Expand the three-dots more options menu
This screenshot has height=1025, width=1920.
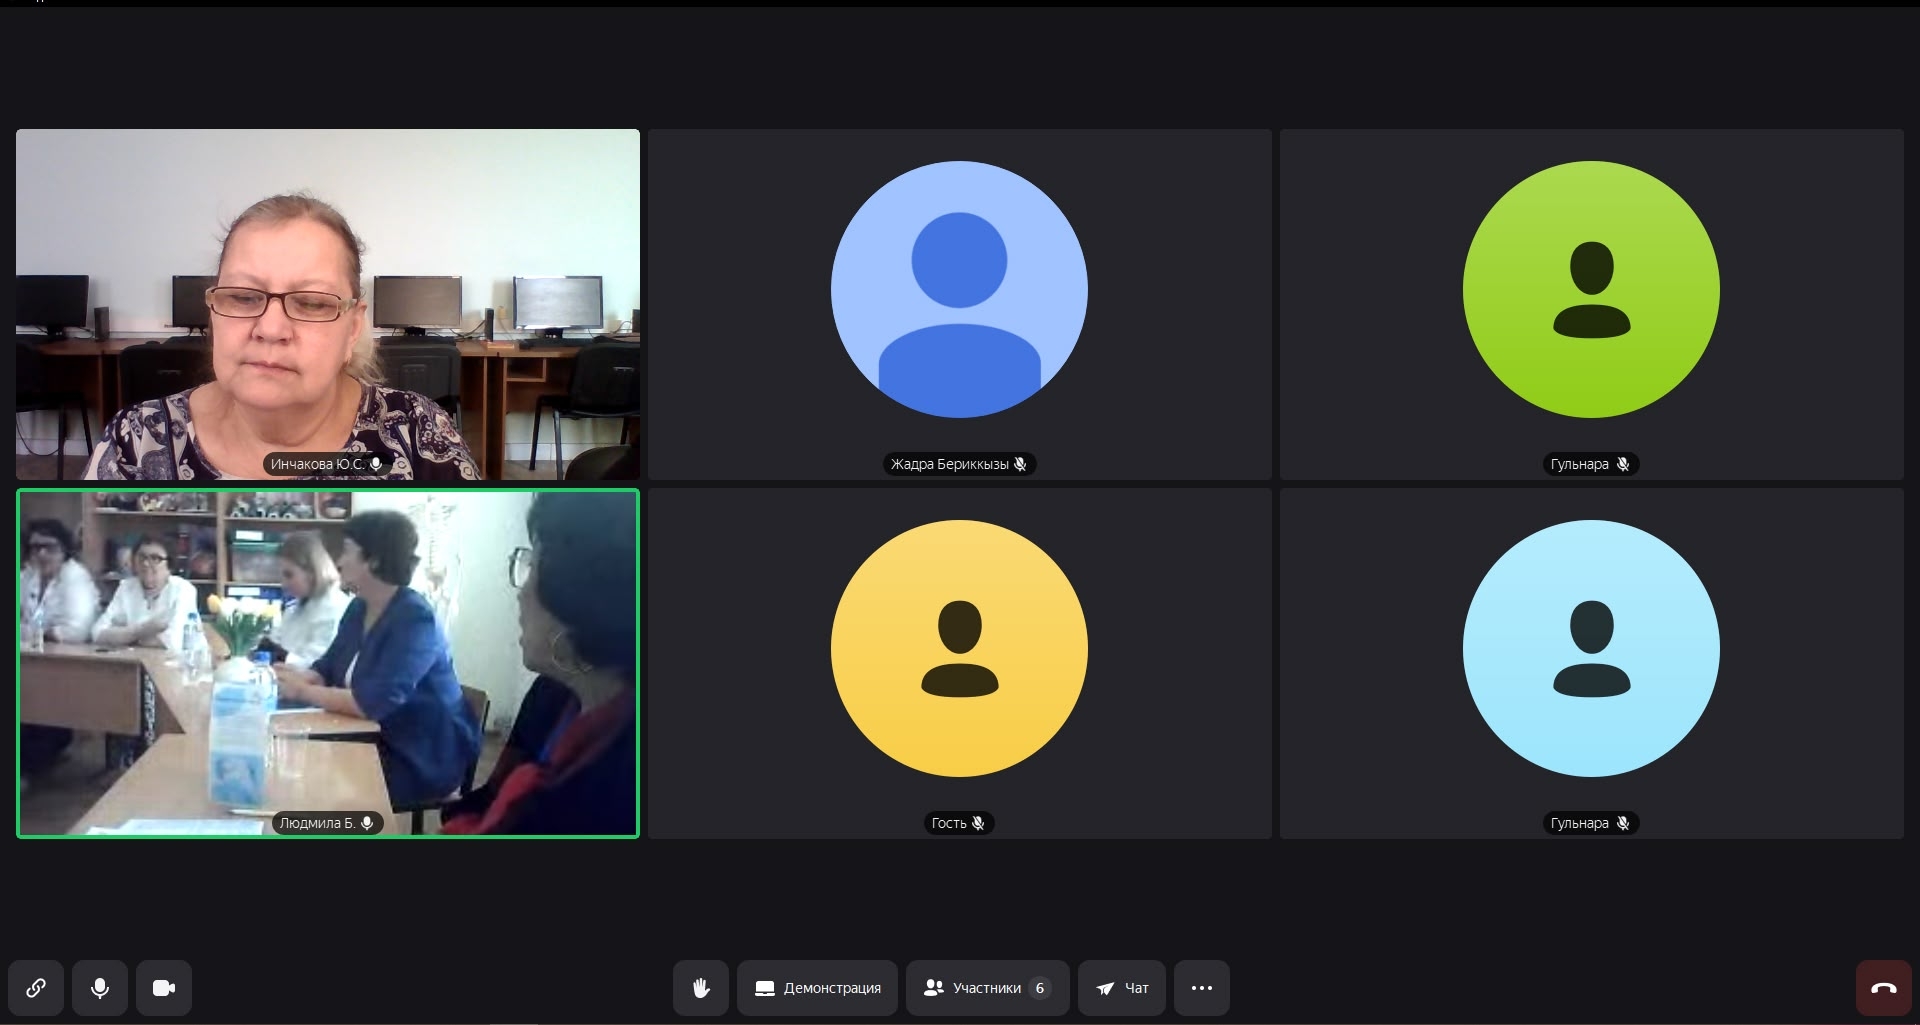coord(1202,988)
